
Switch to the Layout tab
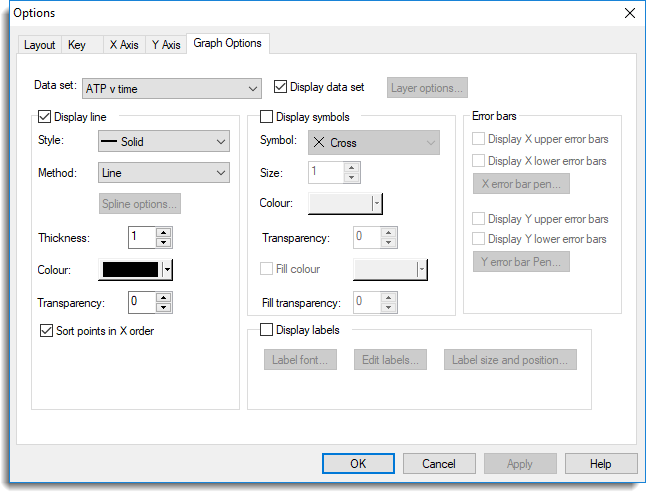pos(39,45)
